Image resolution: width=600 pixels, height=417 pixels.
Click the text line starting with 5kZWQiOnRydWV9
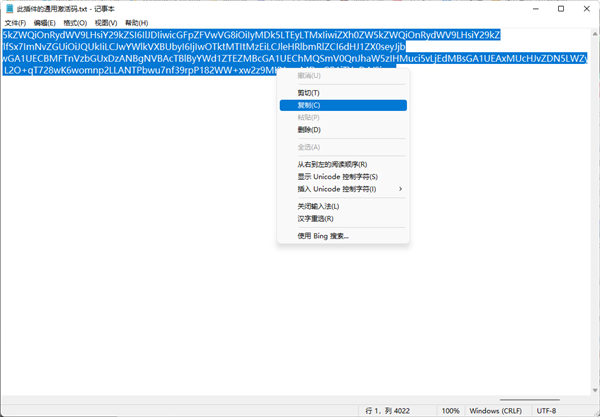click(x=251, y=35)
